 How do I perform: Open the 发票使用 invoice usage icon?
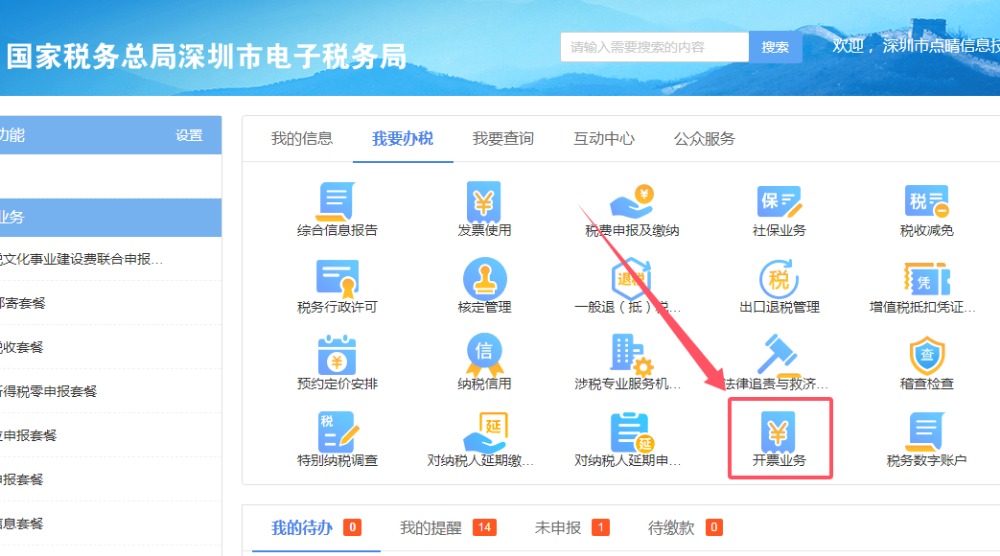tap(484, 202)
